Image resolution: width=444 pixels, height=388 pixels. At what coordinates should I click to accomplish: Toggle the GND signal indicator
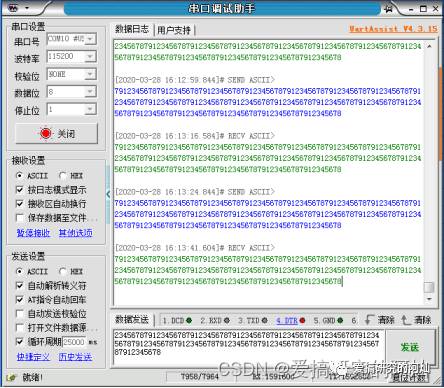(328, 321)
